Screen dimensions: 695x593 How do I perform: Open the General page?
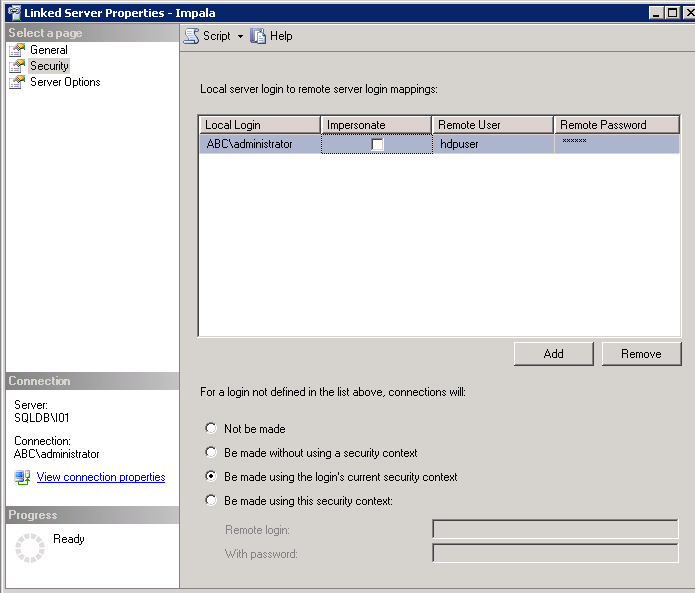[49, 50]
